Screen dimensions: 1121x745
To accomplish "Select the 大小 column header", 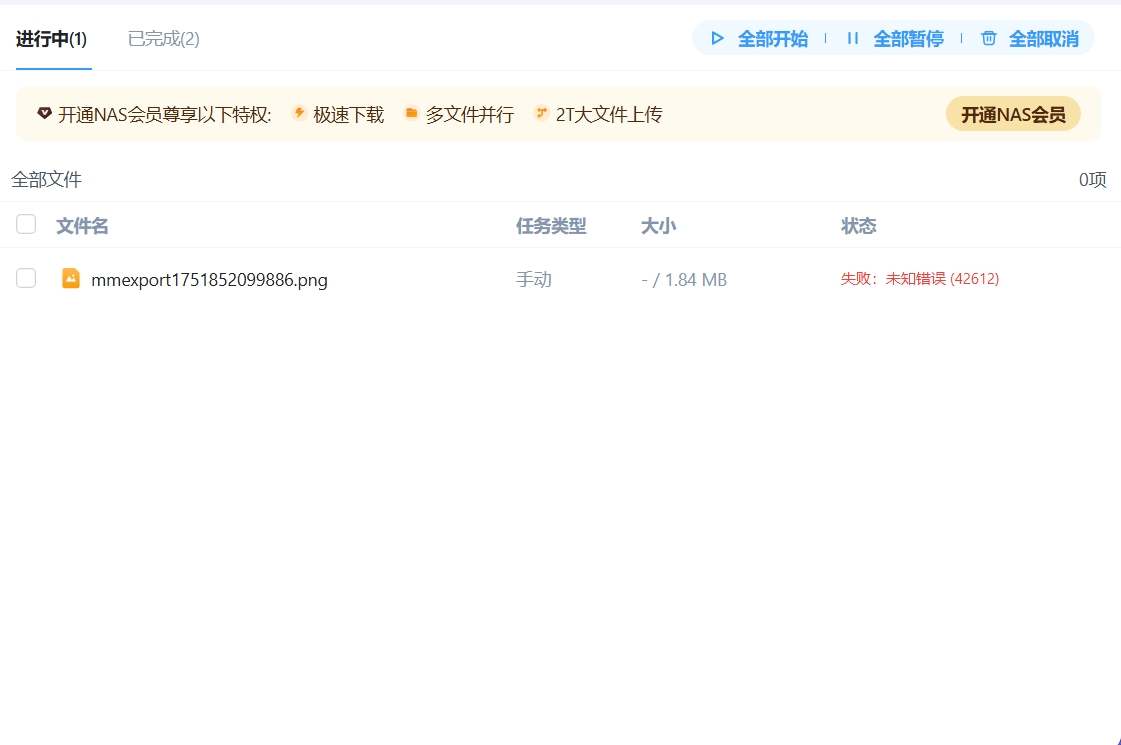I will 658,226.
